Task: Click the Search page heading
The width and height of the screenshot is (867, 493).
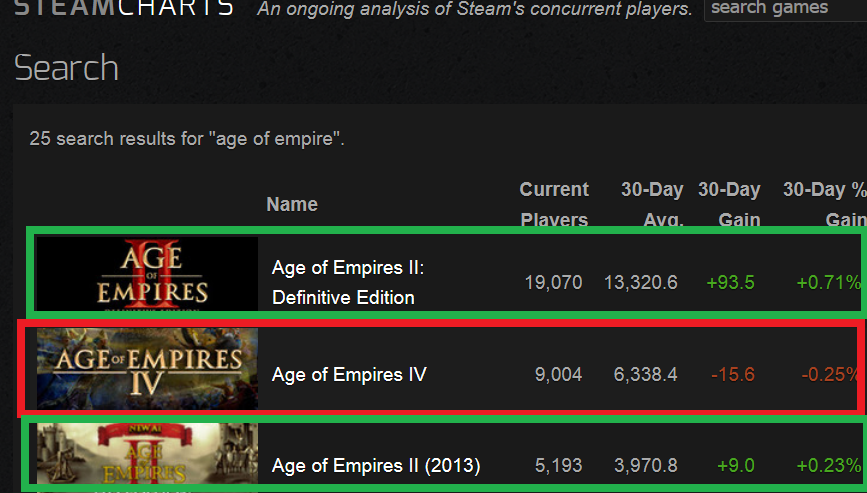Action: [x=66, y=68]
